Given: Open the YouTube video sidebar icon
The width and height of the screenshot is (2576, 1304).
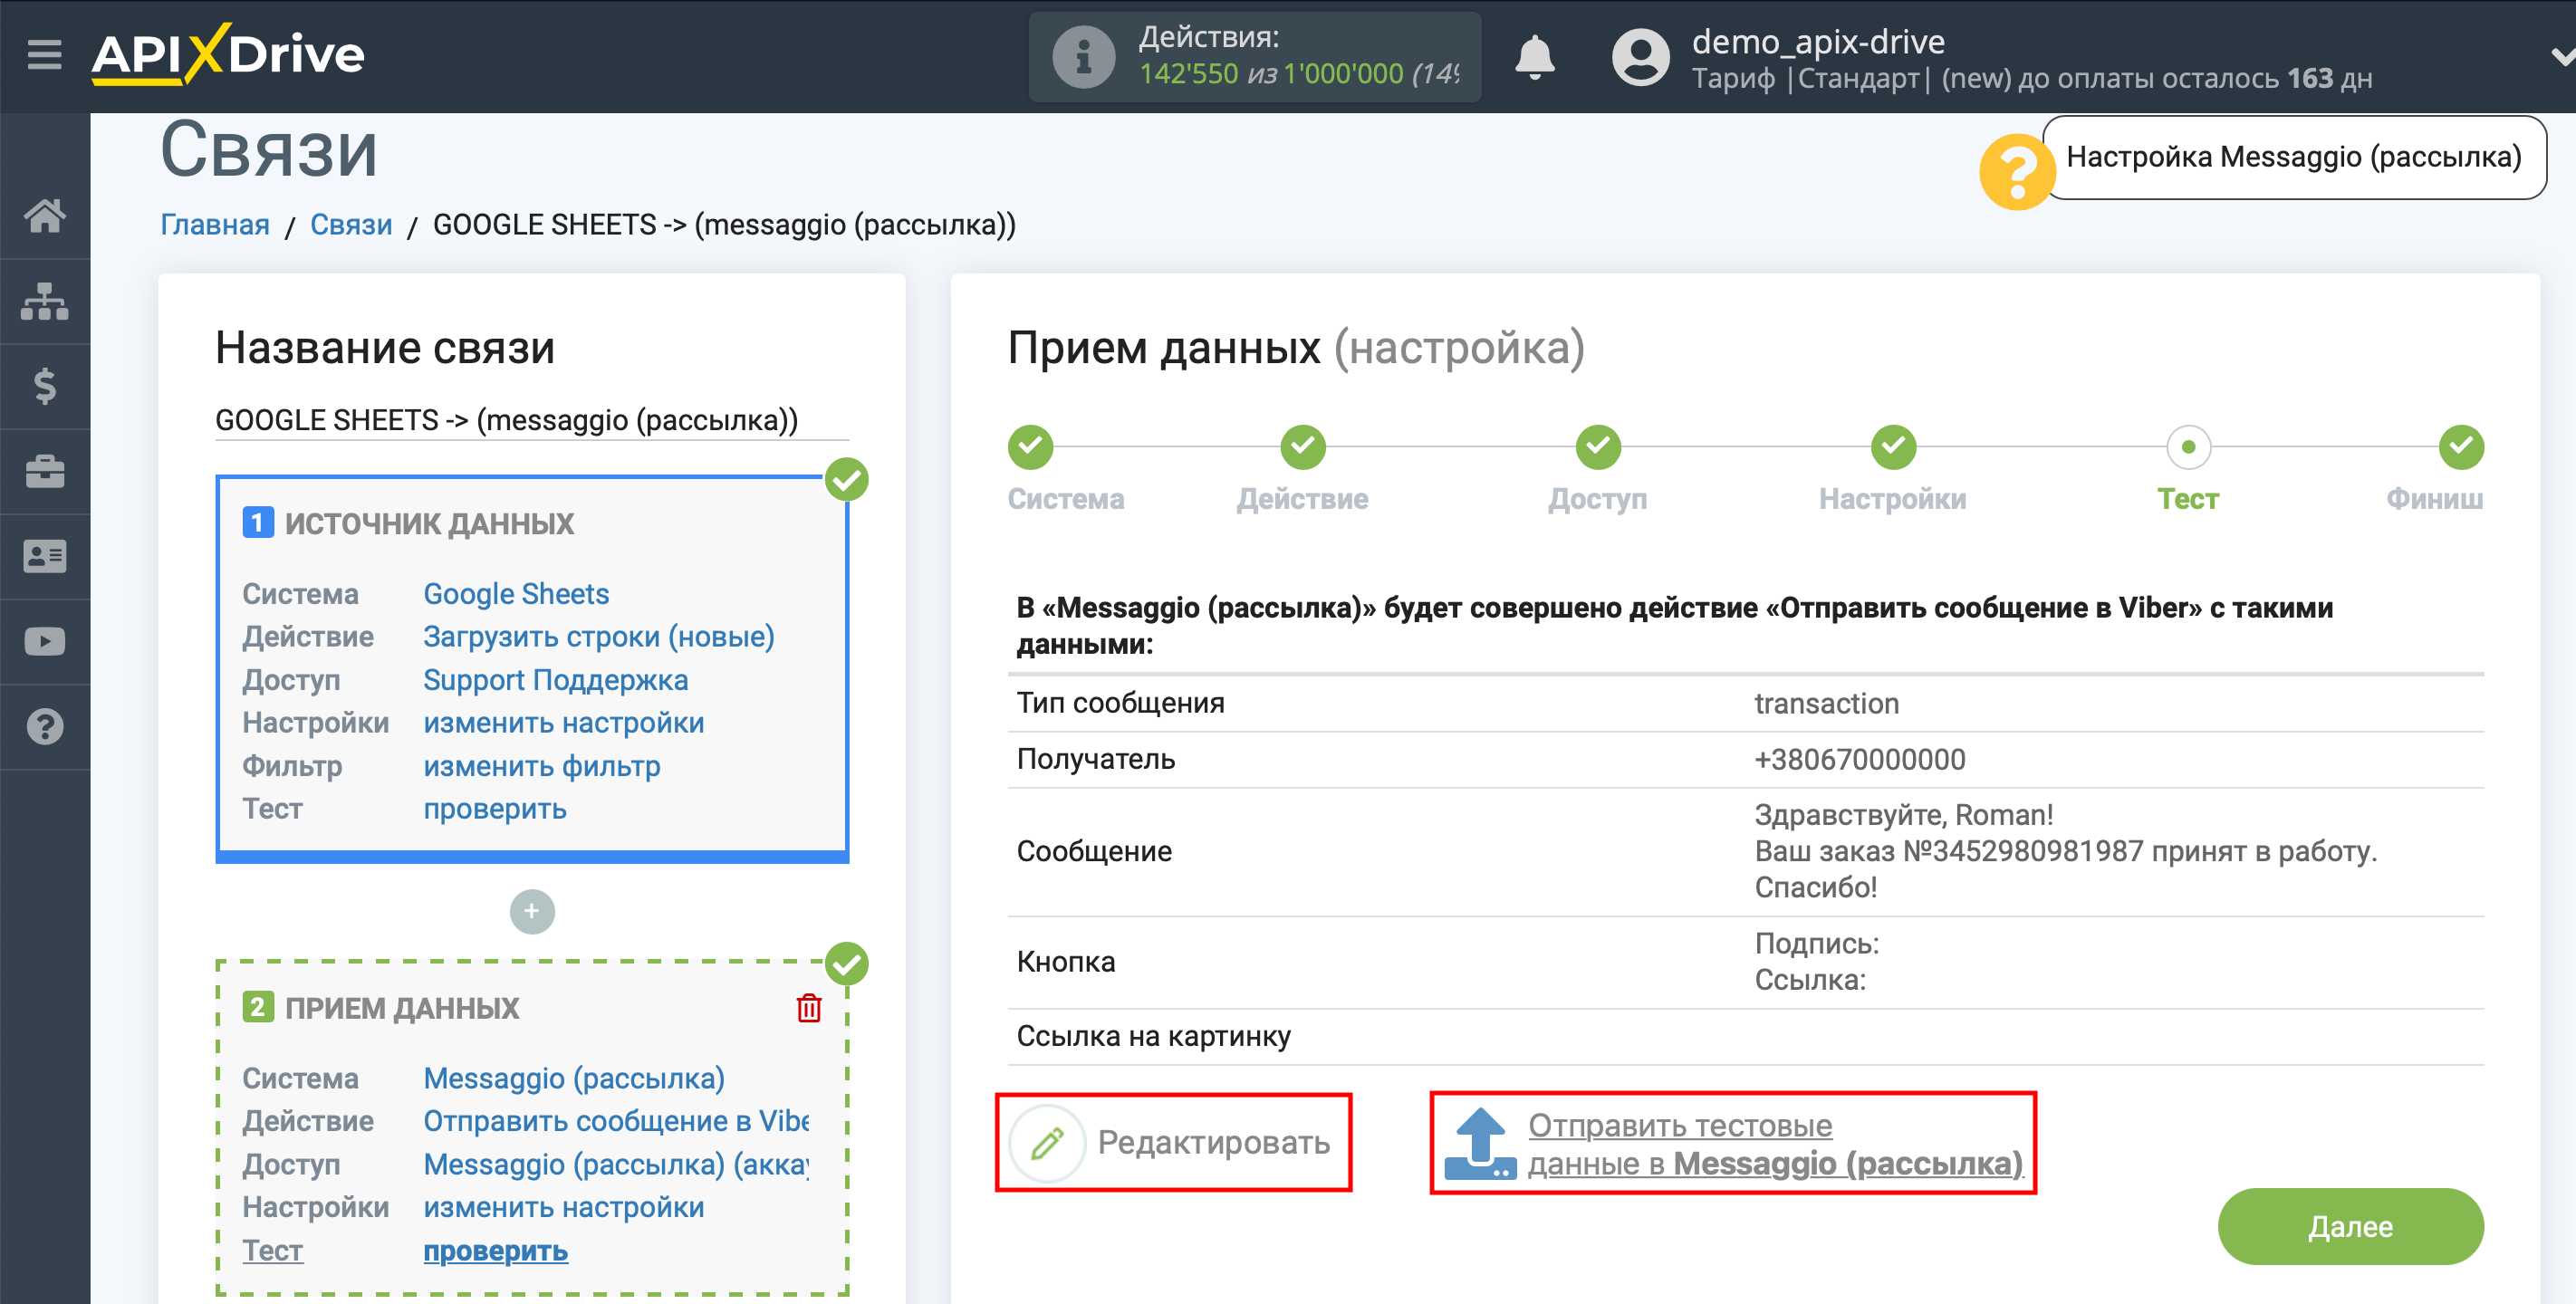Looking at the screenshot, I should click(x=45, y=641).
